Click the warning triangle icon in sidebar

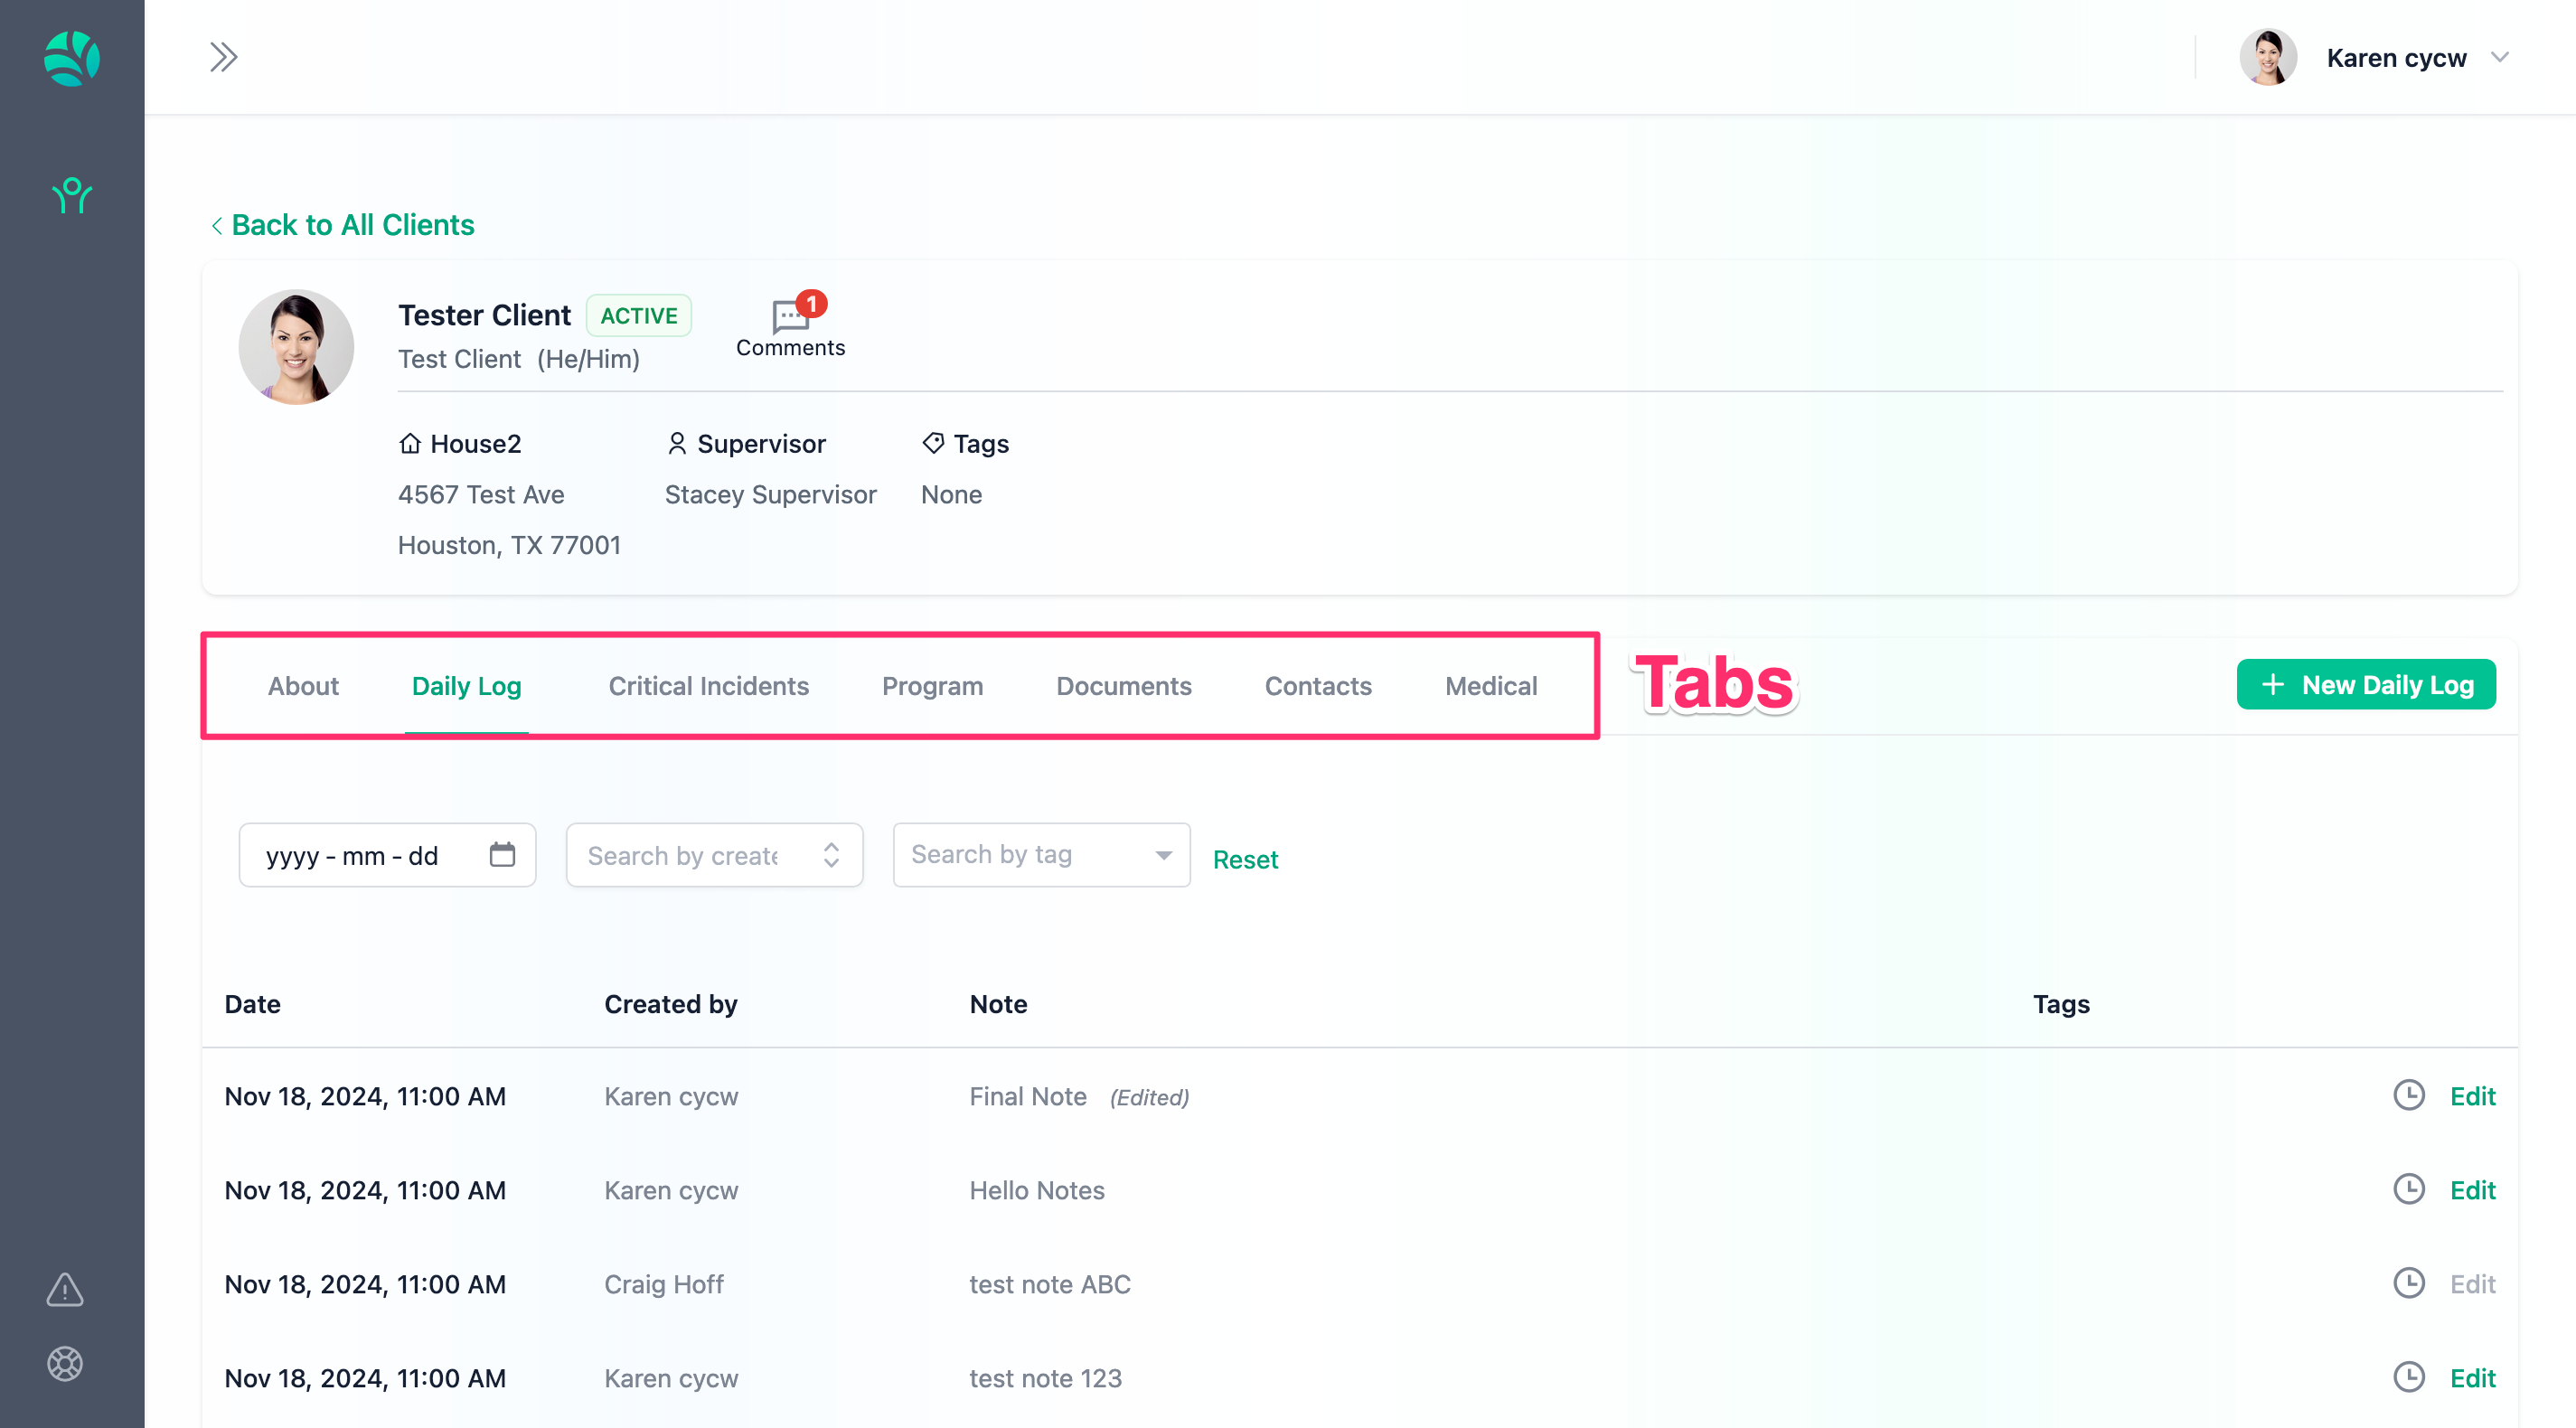(x=65, y=1289)
